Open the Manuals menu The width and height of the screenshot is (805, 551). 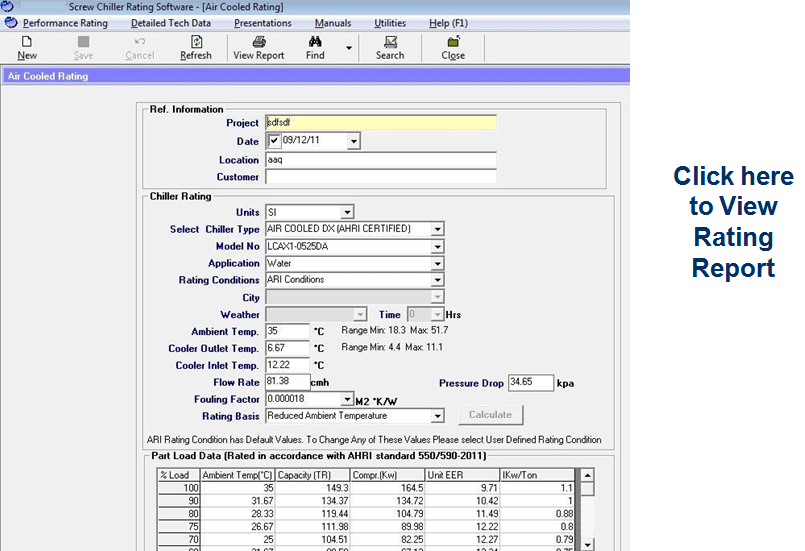tap(333, 23)
